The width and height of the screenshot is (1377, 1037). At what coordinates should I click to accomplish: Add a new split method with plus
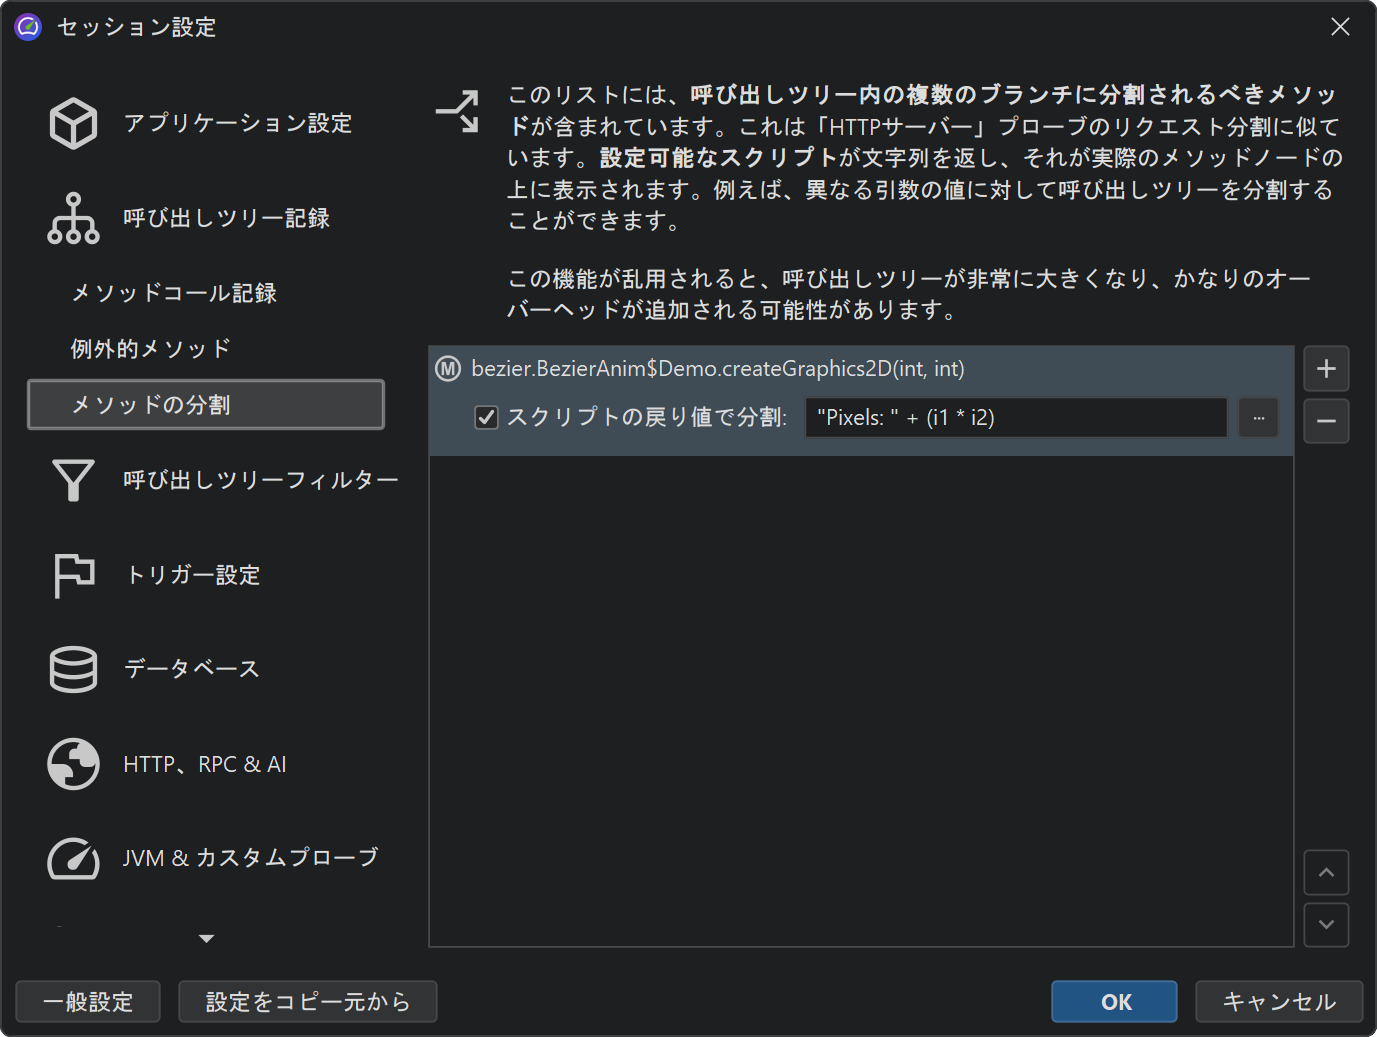(x=1326, y=369)
